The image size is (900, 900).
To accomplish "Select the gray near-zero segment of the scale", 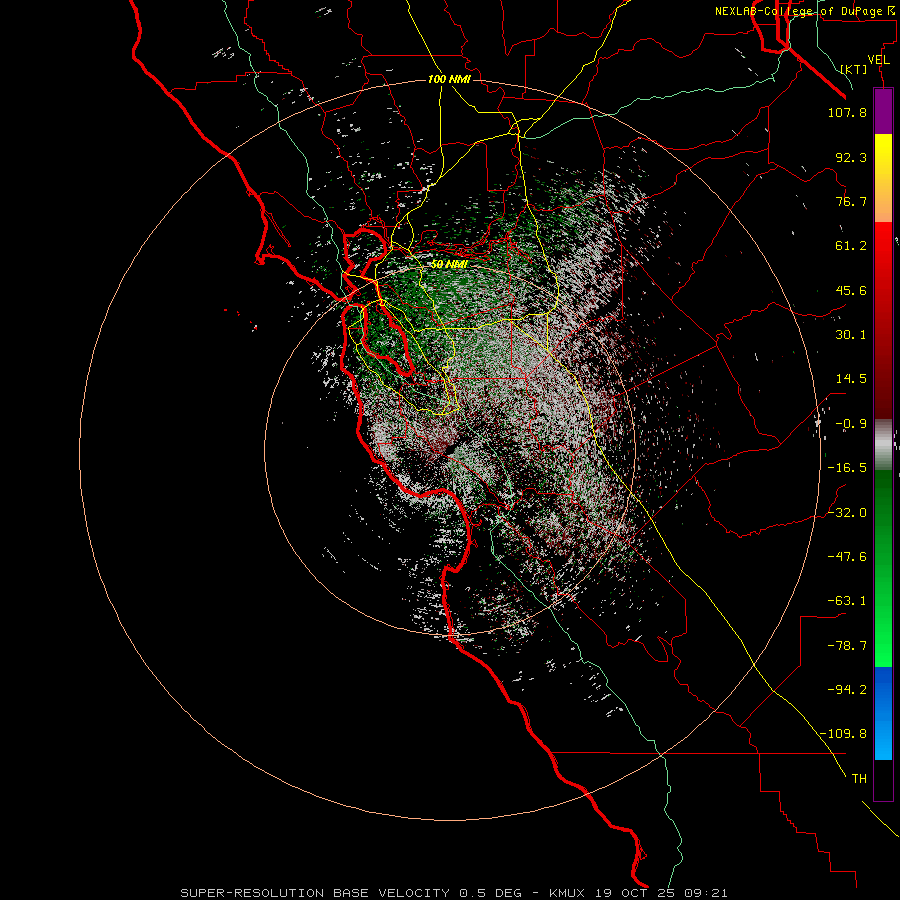I will point(883,445).
